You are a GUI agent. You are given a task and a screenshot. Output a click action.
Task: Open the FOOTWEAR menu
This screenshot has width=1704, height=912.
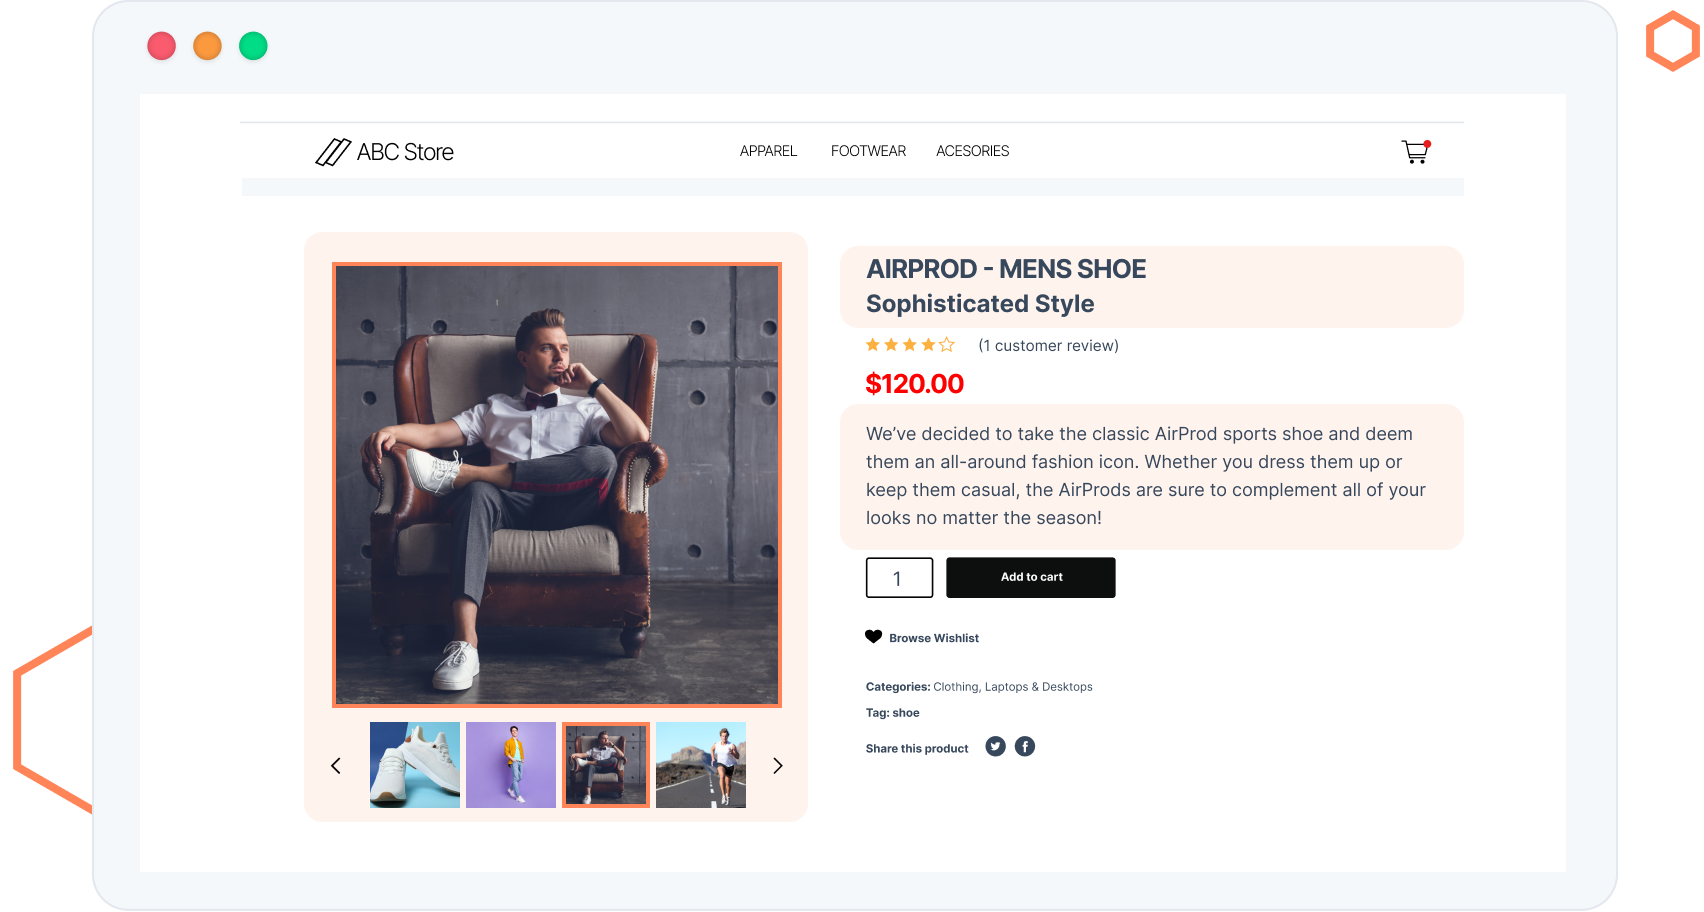click(868, 151)
